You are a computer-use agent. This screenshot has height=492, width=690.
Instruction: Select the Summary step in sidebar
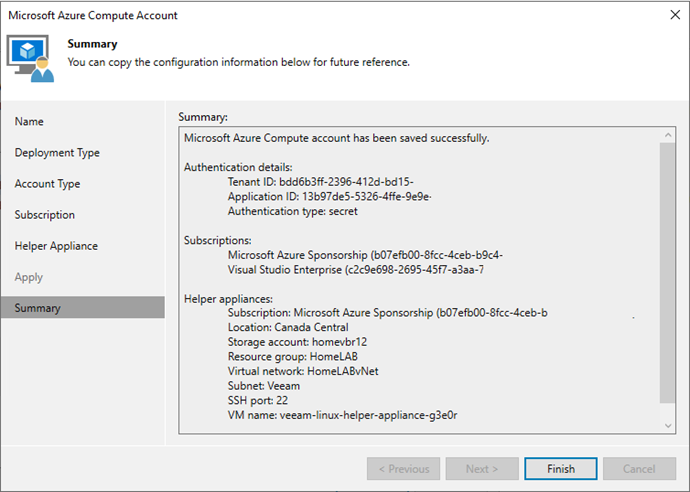[x=83, y=307]
